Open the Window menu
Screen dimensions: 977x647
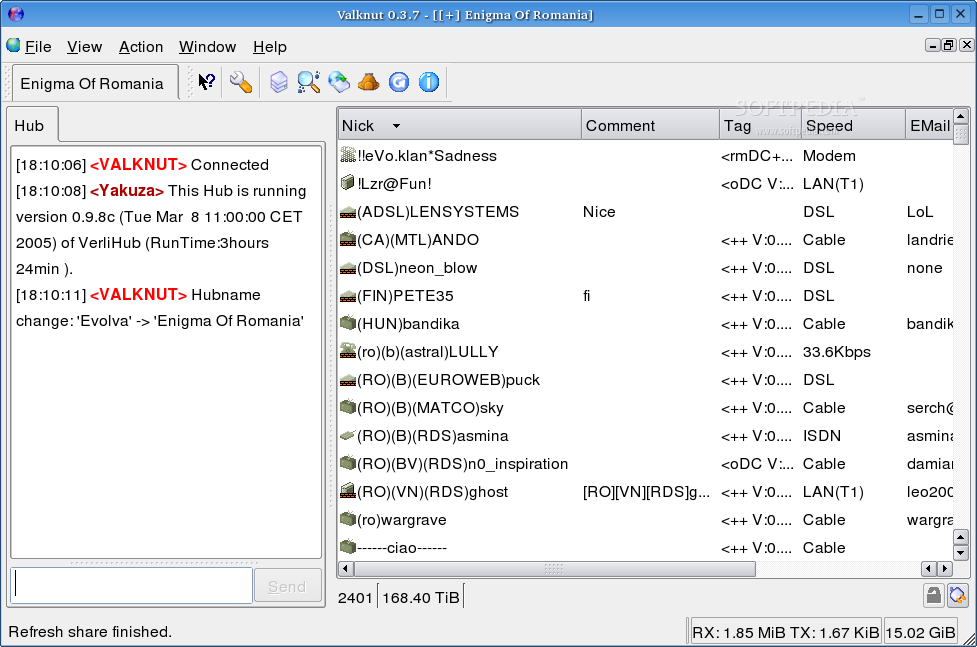click(x=207, y=47)
